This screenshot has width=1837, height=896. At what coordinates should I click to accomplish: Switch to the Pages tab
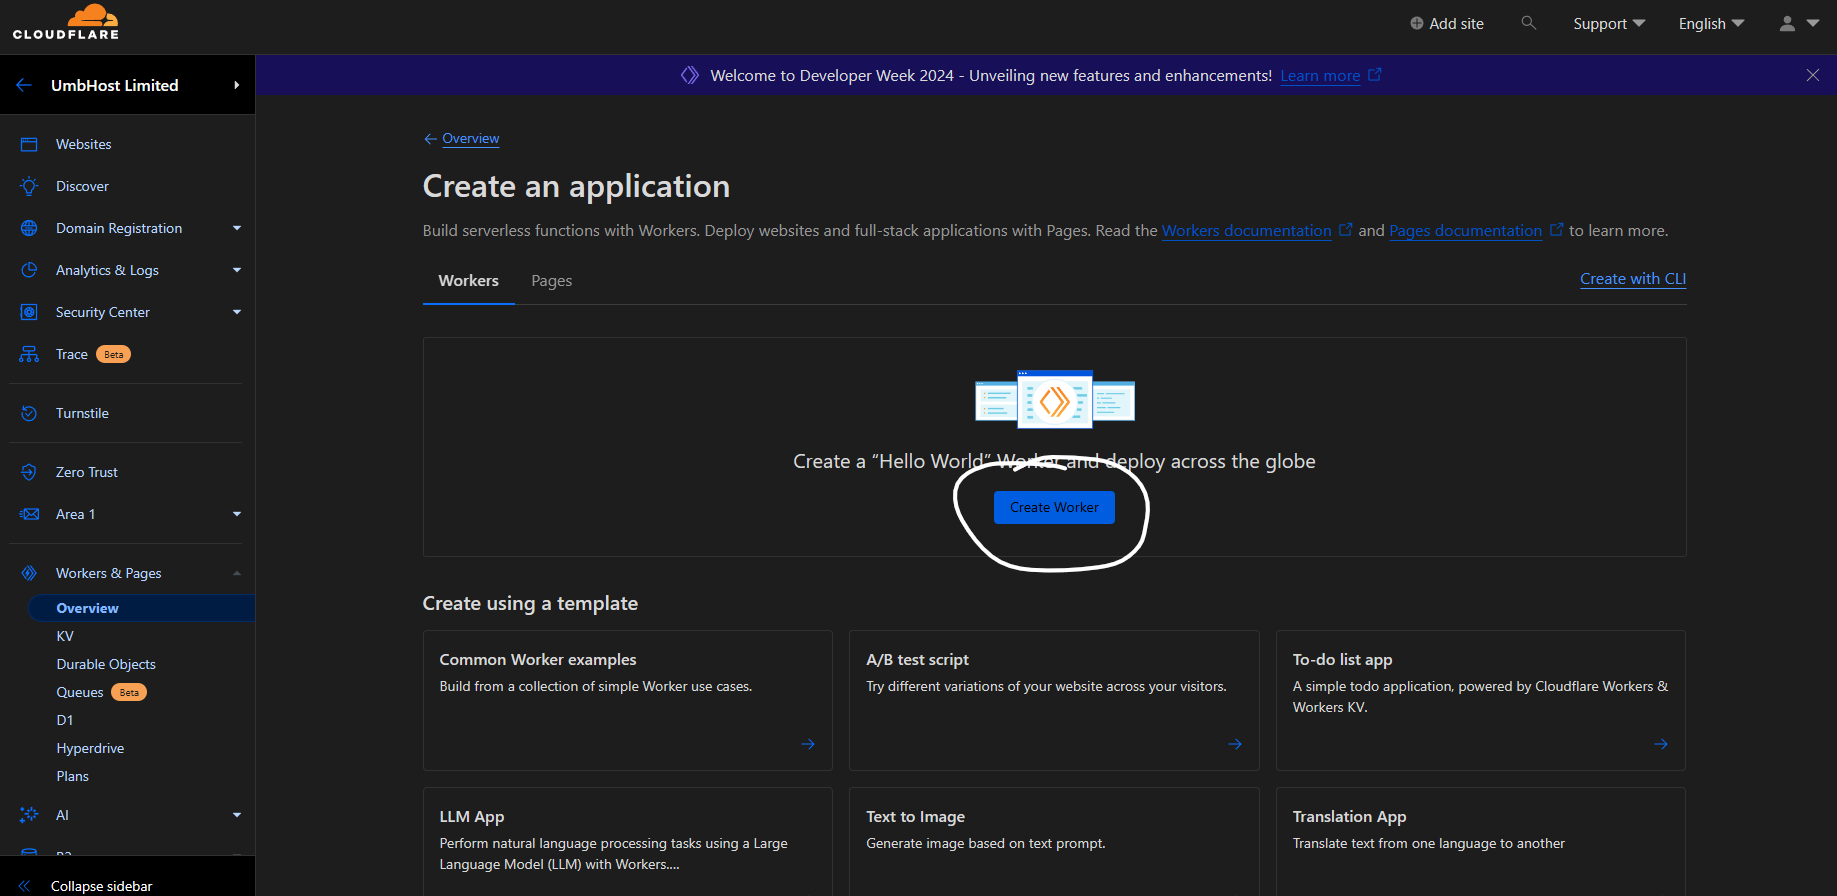pos(551,281)
